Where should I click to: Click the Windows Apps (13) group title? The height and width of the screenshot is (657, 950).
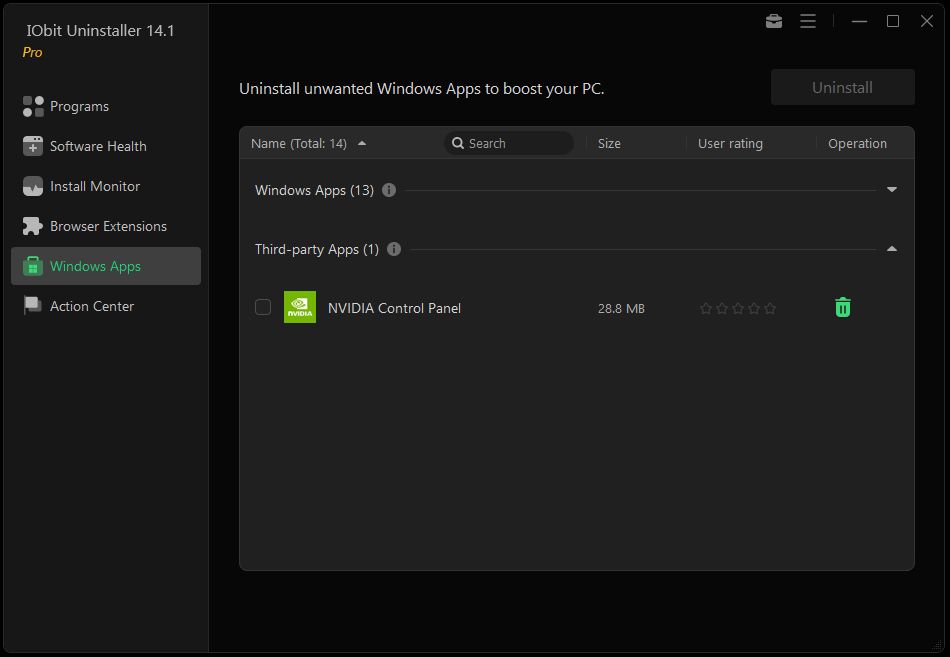314,190
